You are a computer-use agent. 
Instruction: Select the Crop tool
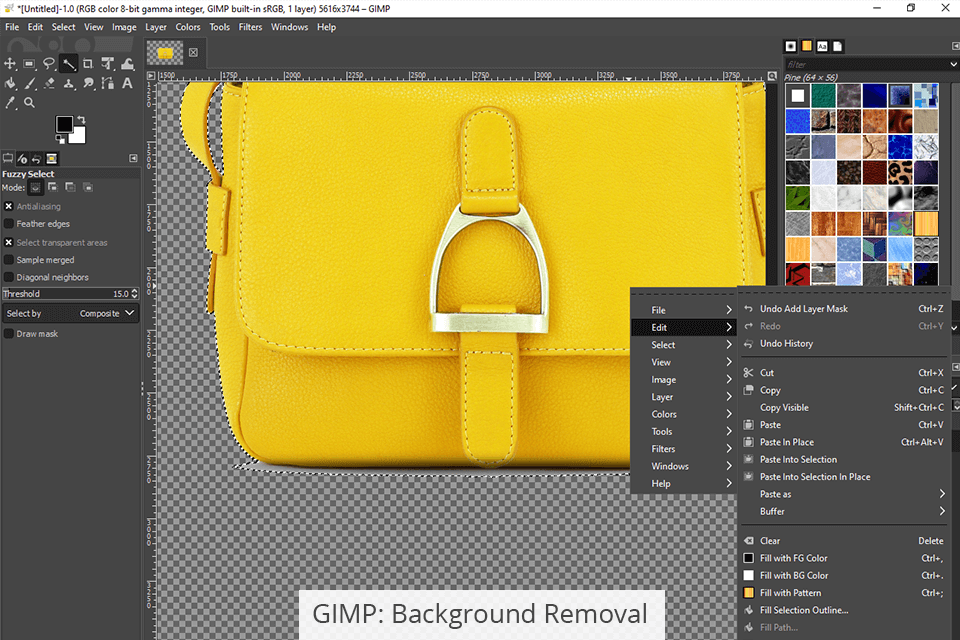click(x=88, y=64)
